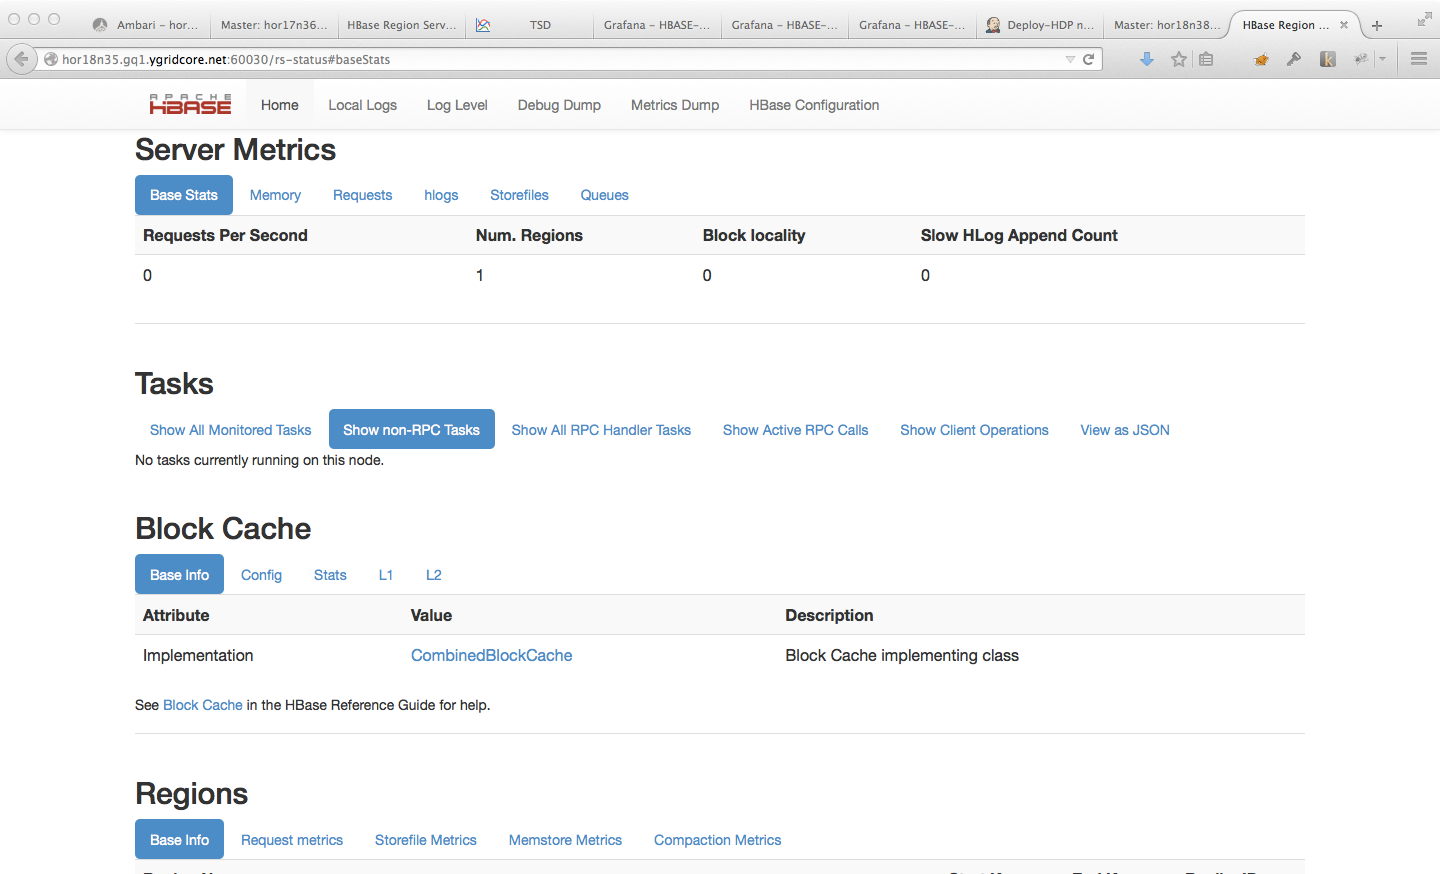Expand the URL bar history dropdown arrow
This screenshot has height=874, width=1440.
click(x=1070, y=60)
